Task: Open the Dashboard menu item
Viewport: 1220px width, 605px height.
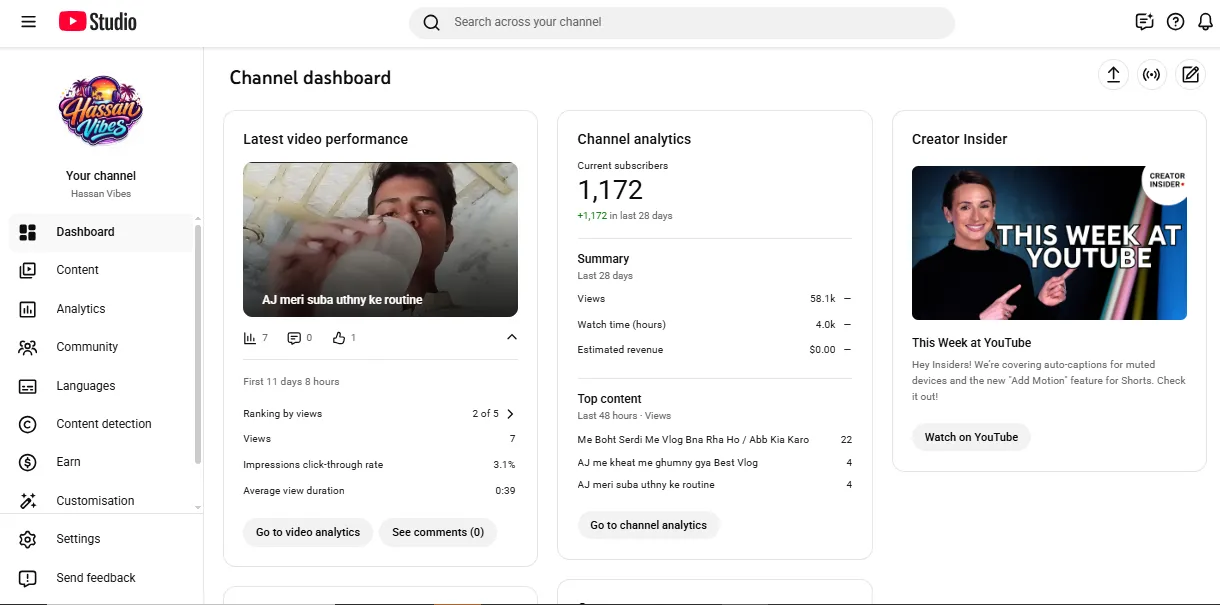Action: pos(101,232)
